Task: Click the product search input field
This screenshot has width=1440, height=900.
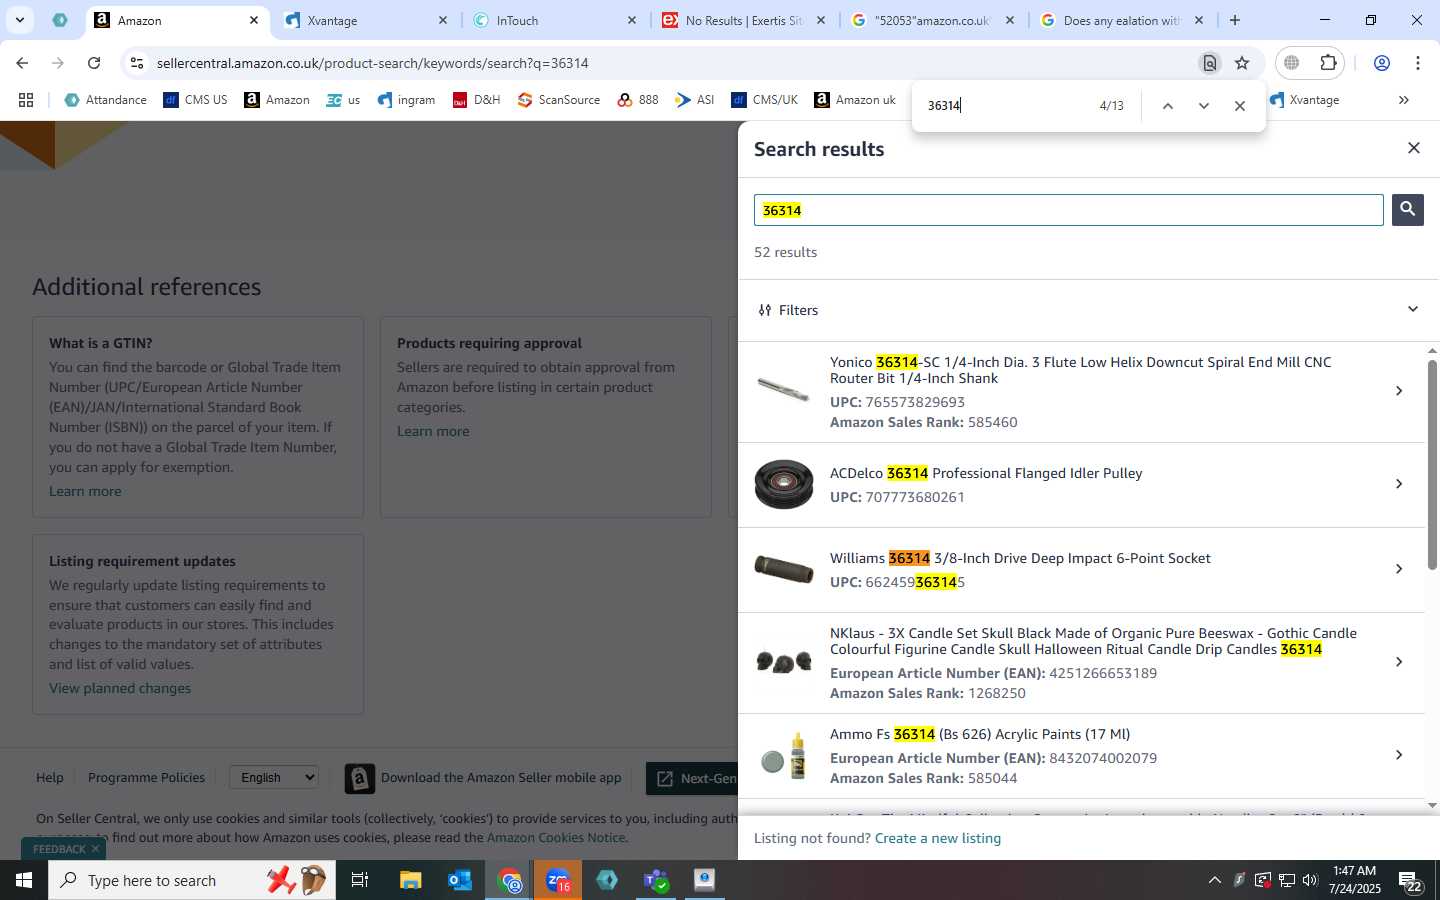Action: 1068,210
